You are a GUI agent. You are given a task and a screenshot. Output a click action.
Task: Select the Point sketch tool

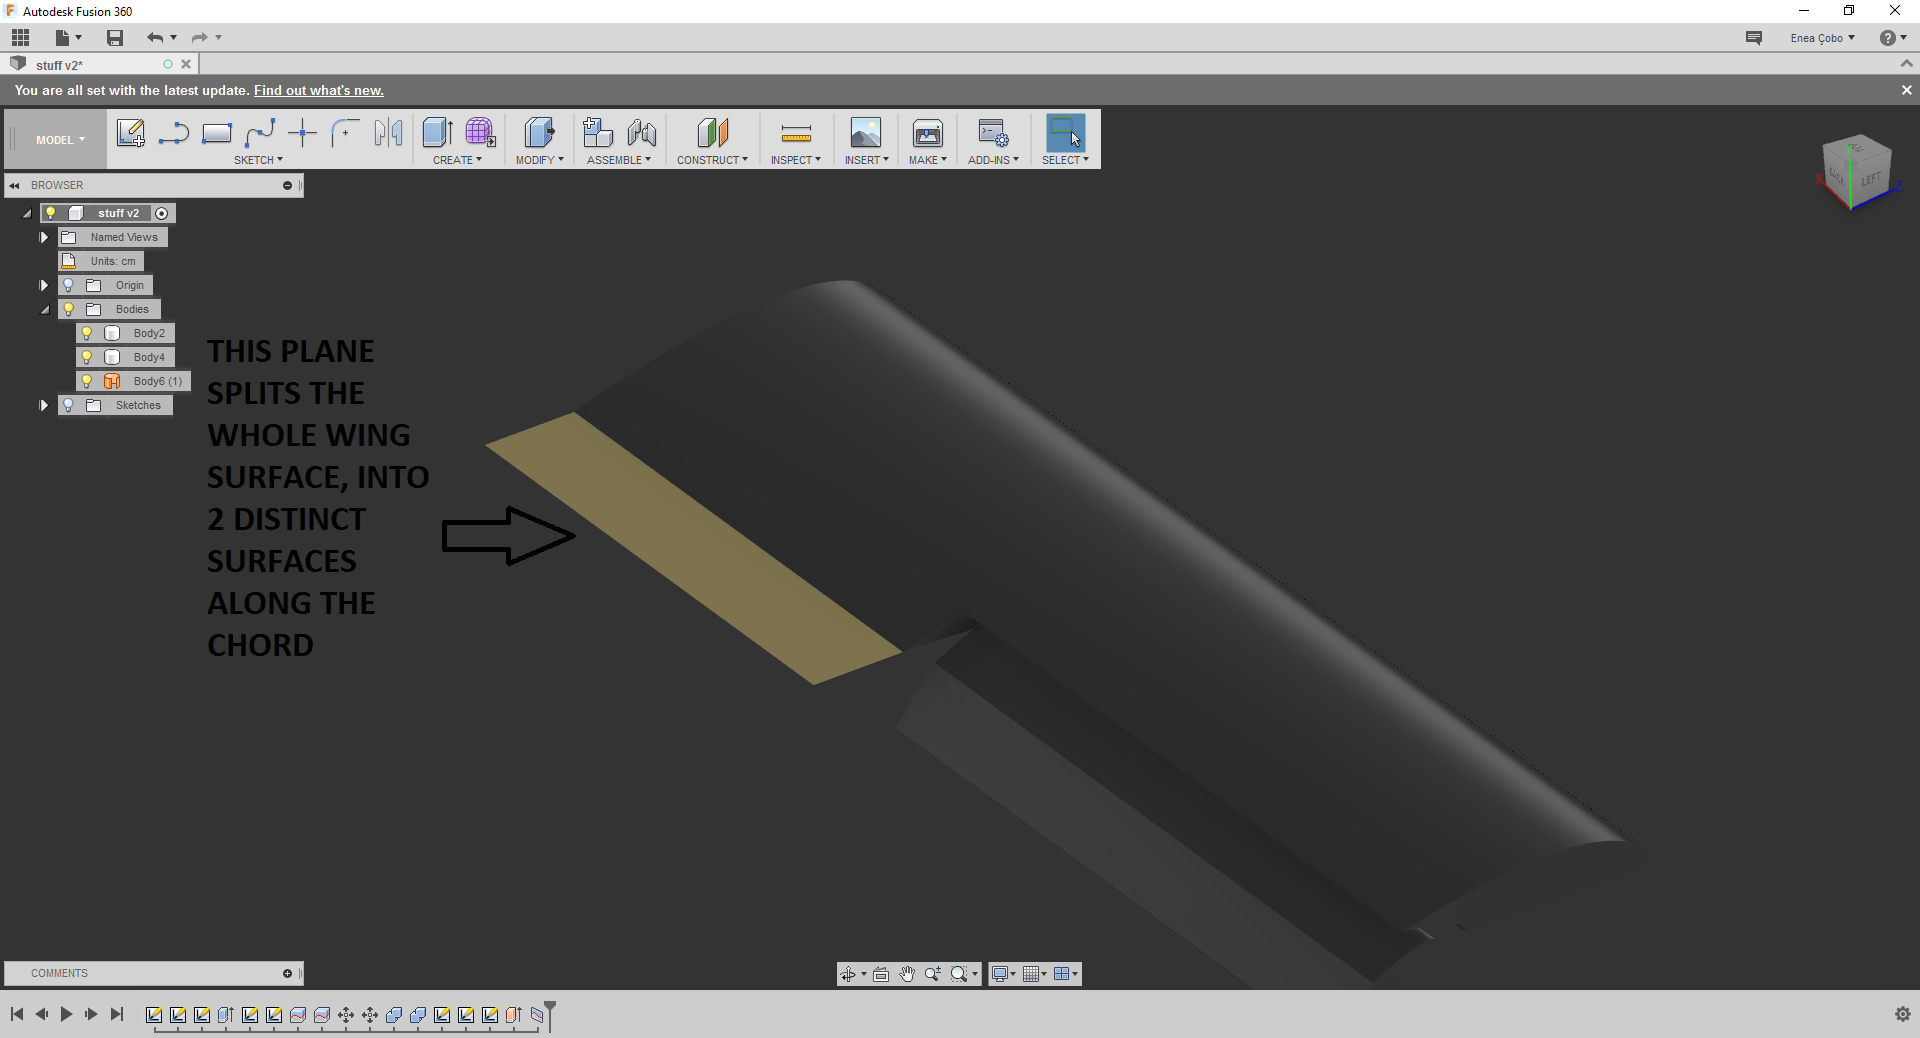click(x=302, y=133)
